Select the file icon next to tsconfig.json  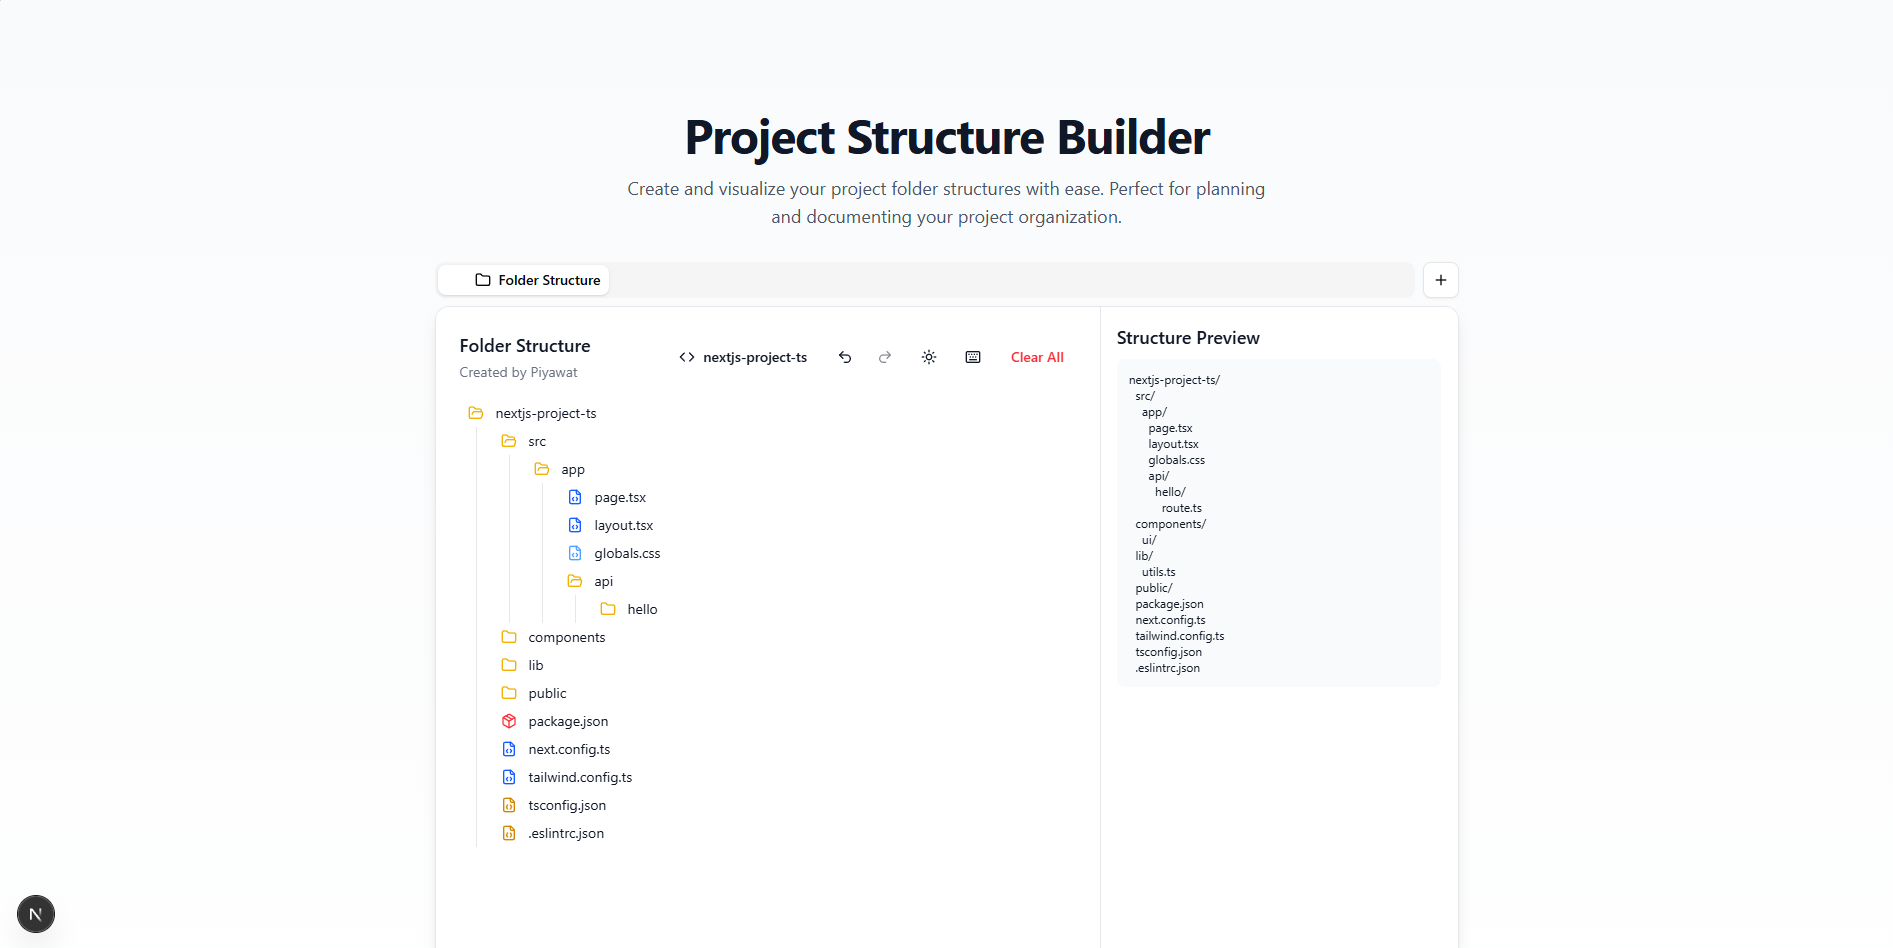click(509, 805)
